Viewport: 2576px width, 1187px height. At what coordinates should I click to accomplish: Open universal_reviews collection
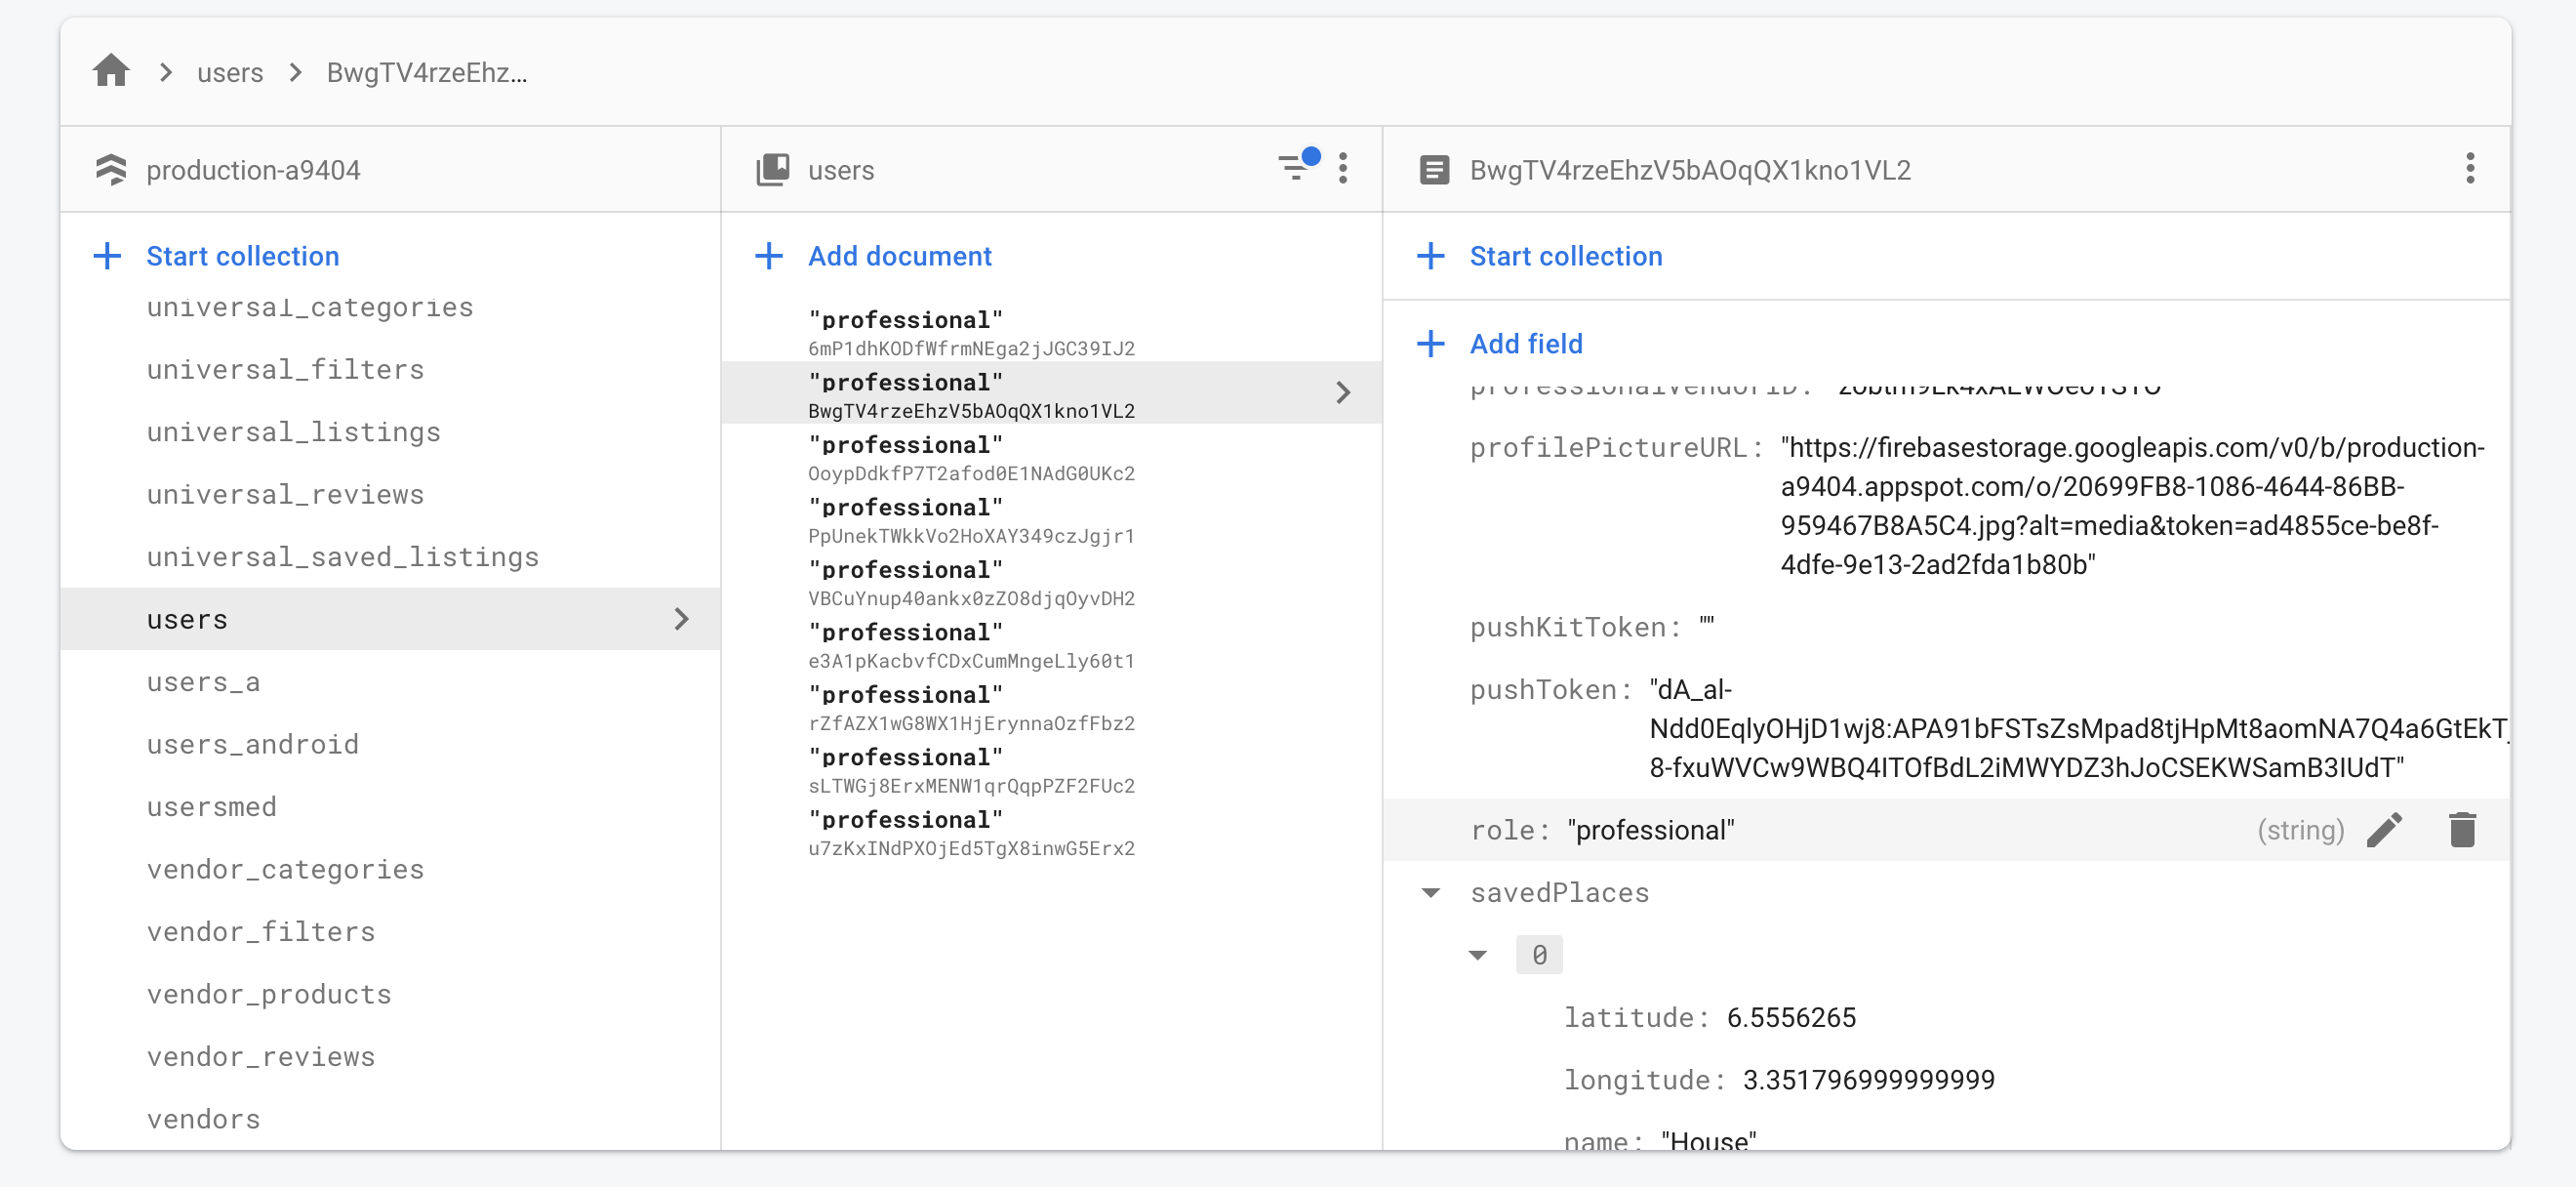click(285, 494)
